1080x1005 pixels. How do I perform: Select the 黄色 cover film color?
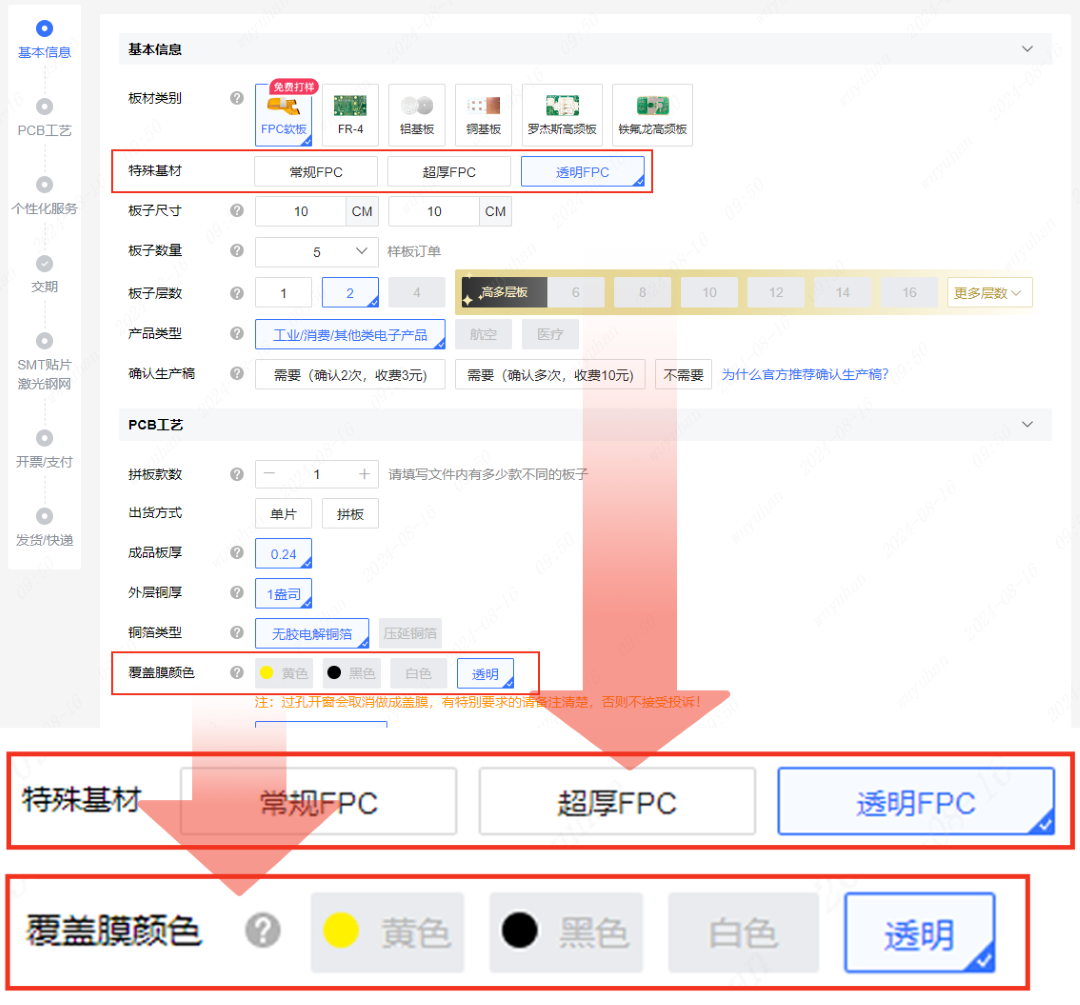284,673
